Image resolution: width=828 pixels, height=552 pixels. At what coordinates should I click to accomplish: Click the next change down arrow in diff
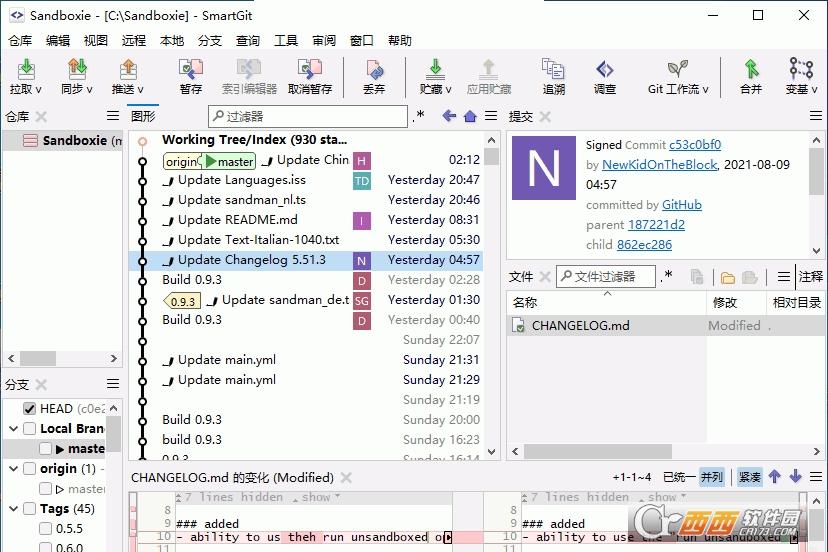[x=796, y=476]
